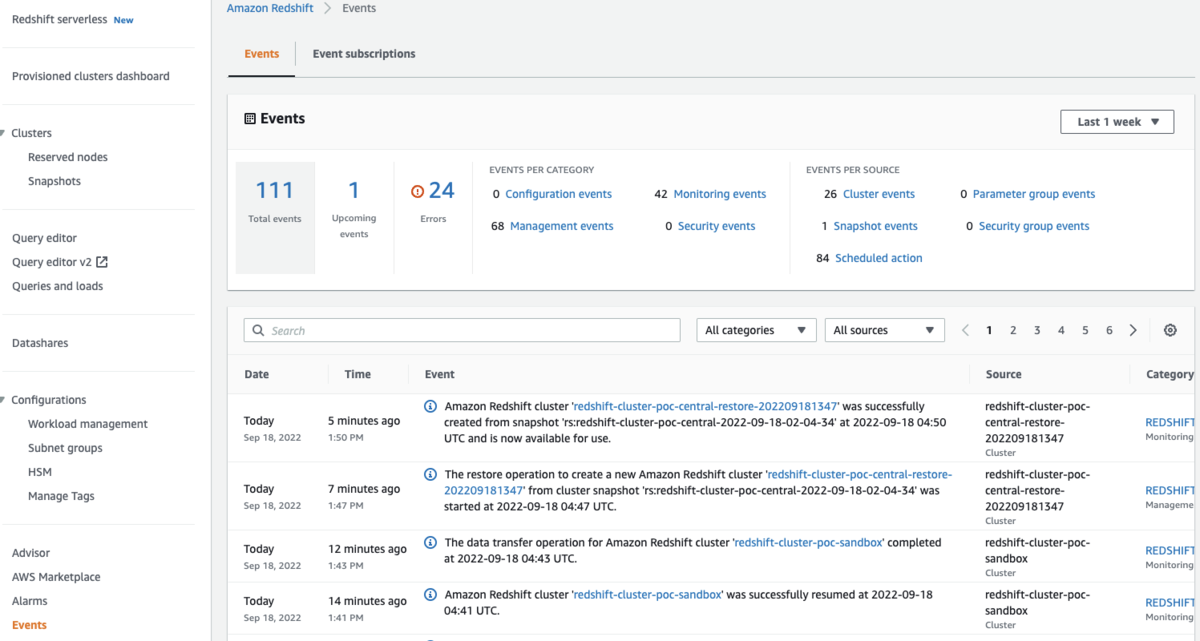Open AWS Marketplace in the sidebar

[x=56, y=577]
